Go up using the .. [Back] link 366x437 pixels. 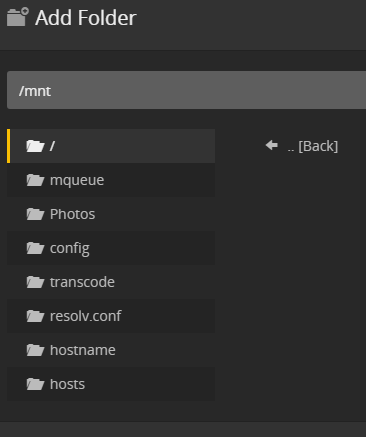[x=313, y=146]
